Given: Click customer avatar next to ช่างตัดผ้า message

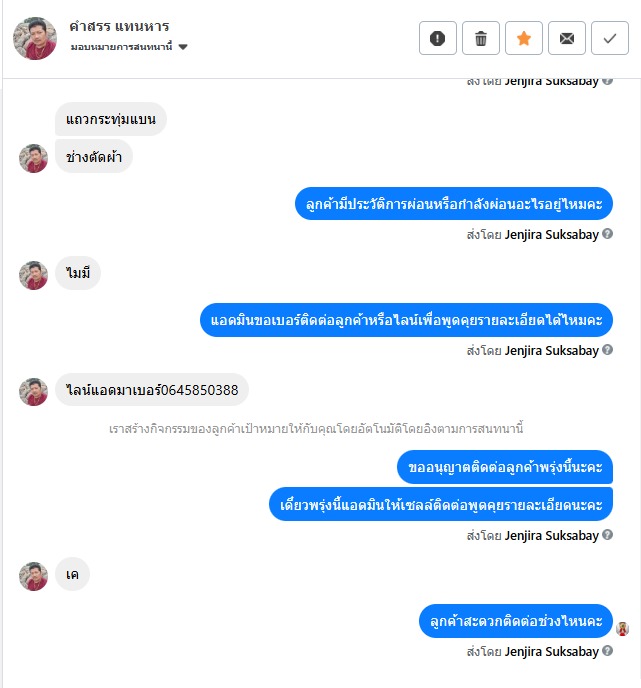Looking at the screenshot, I should (x=33, y=158).
